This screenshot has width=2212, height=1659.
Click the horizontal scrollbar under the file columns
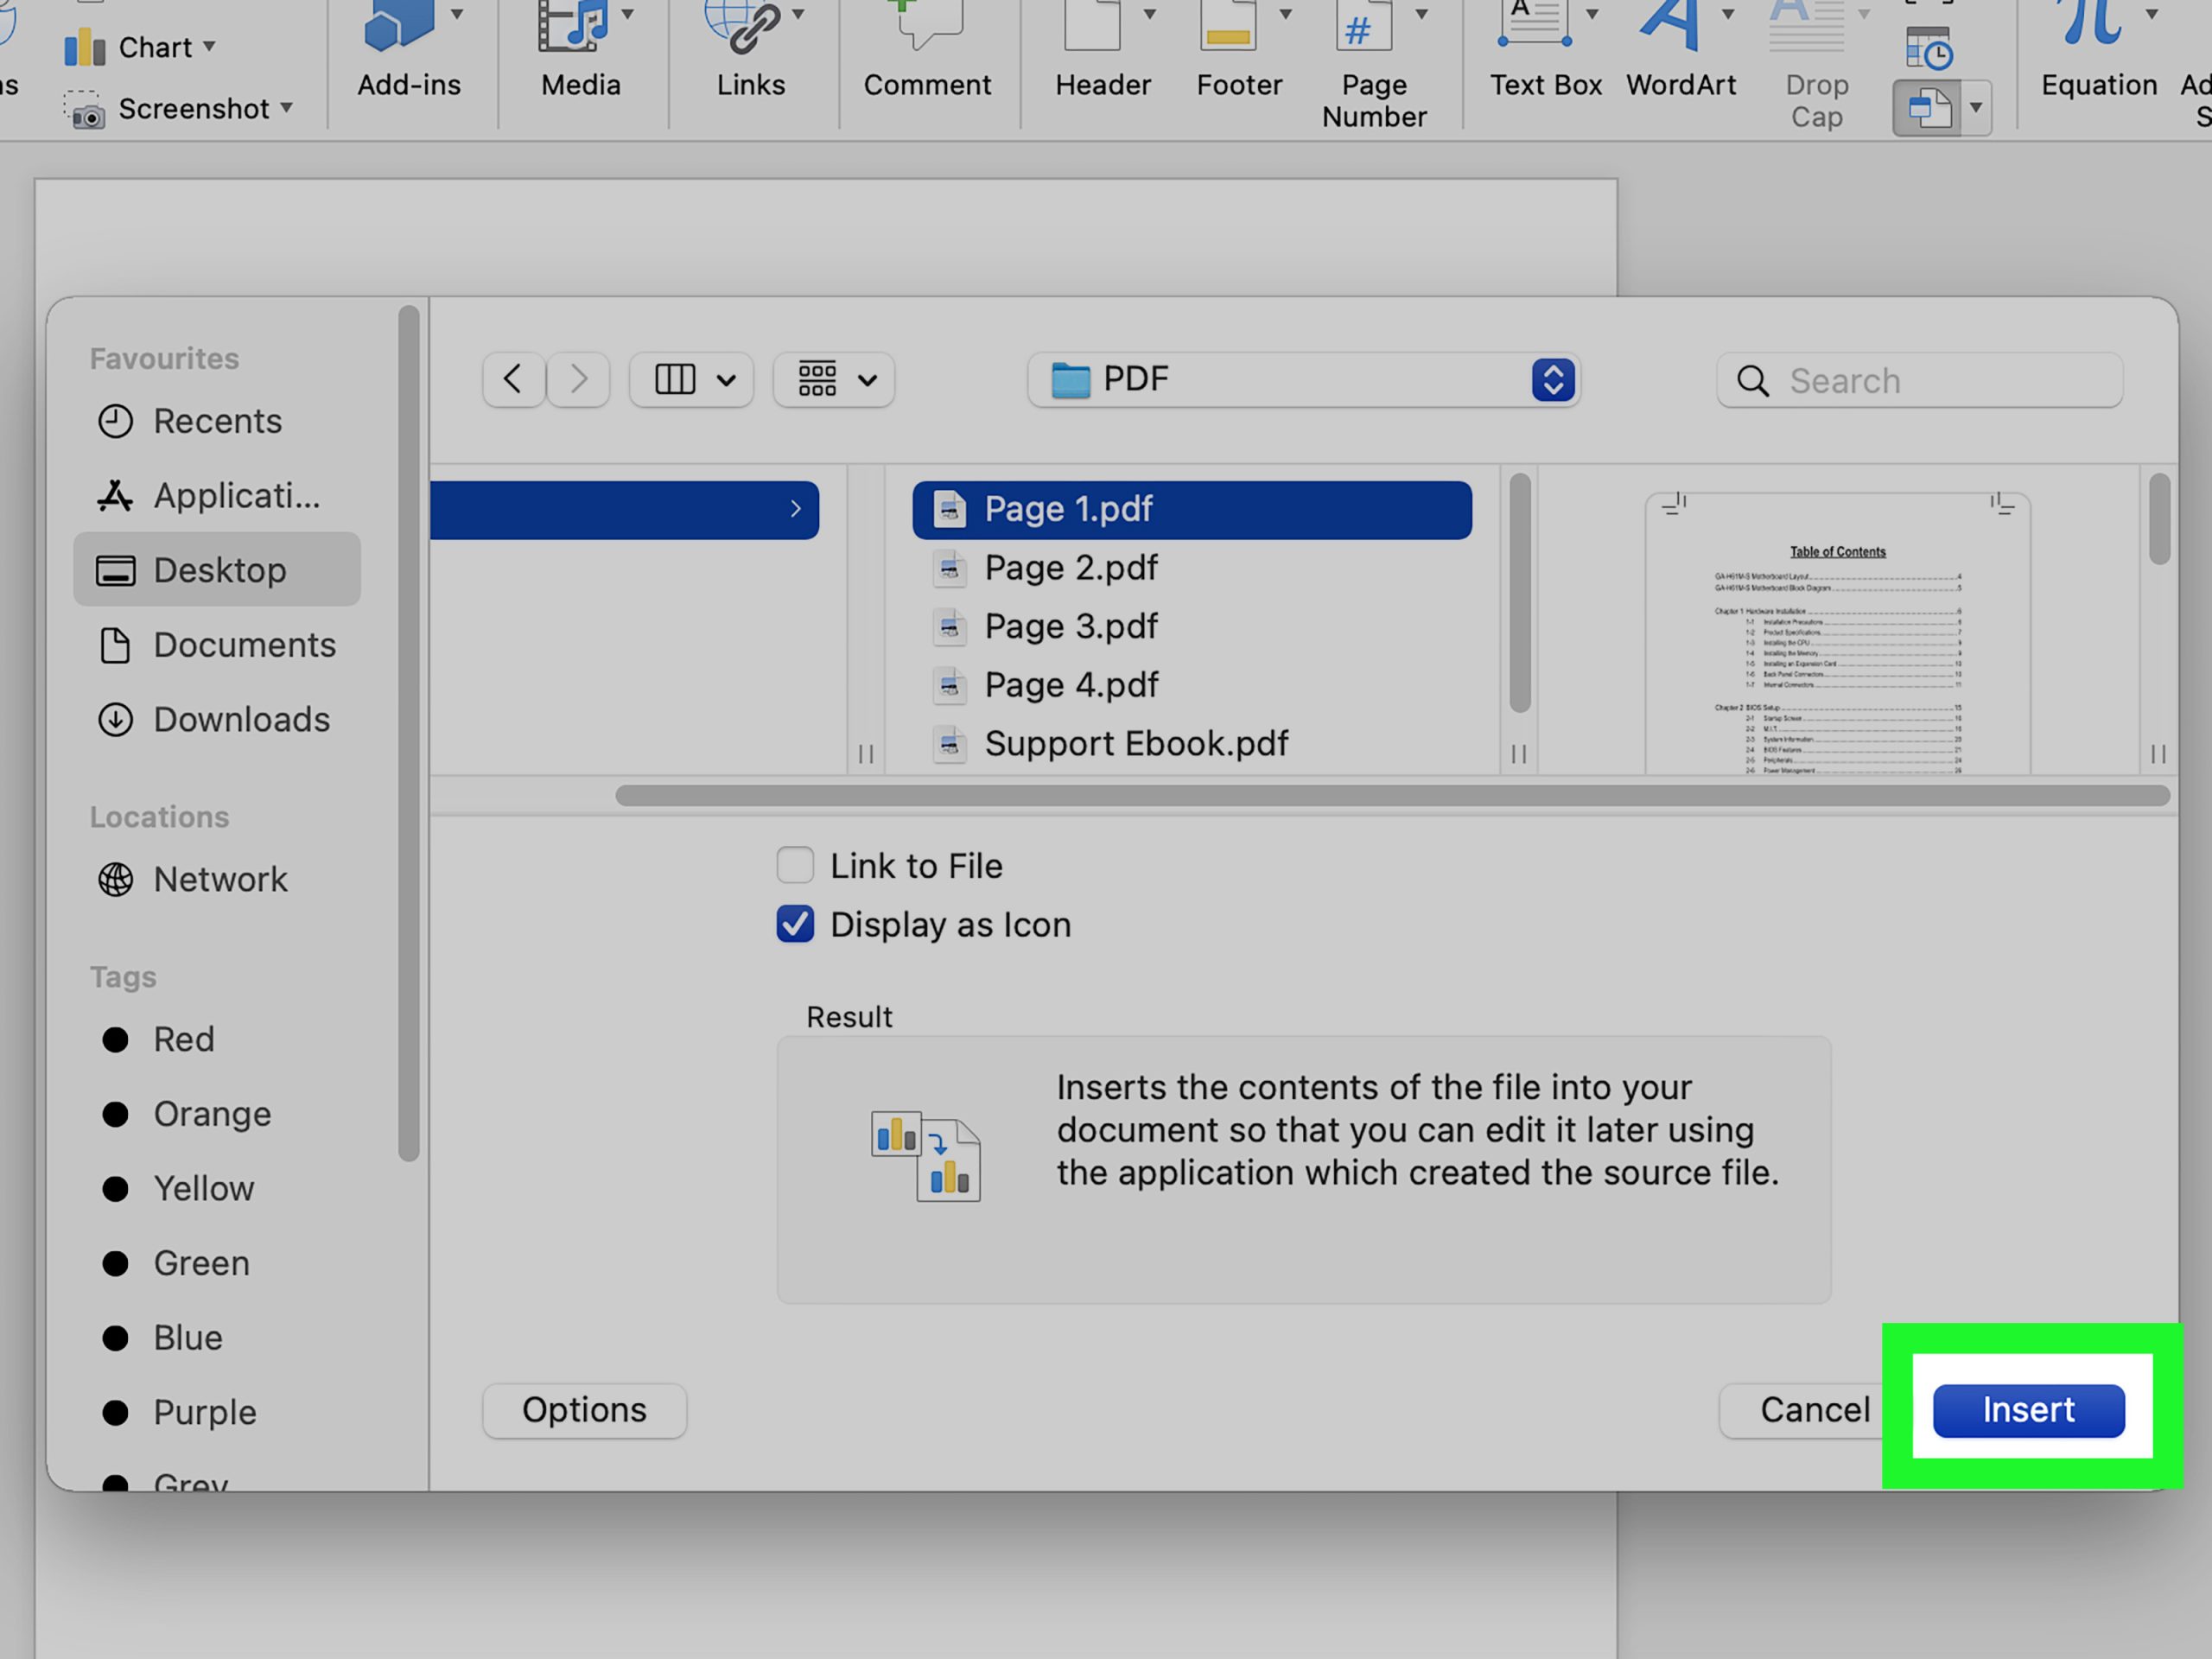[x=1392, y=795]
